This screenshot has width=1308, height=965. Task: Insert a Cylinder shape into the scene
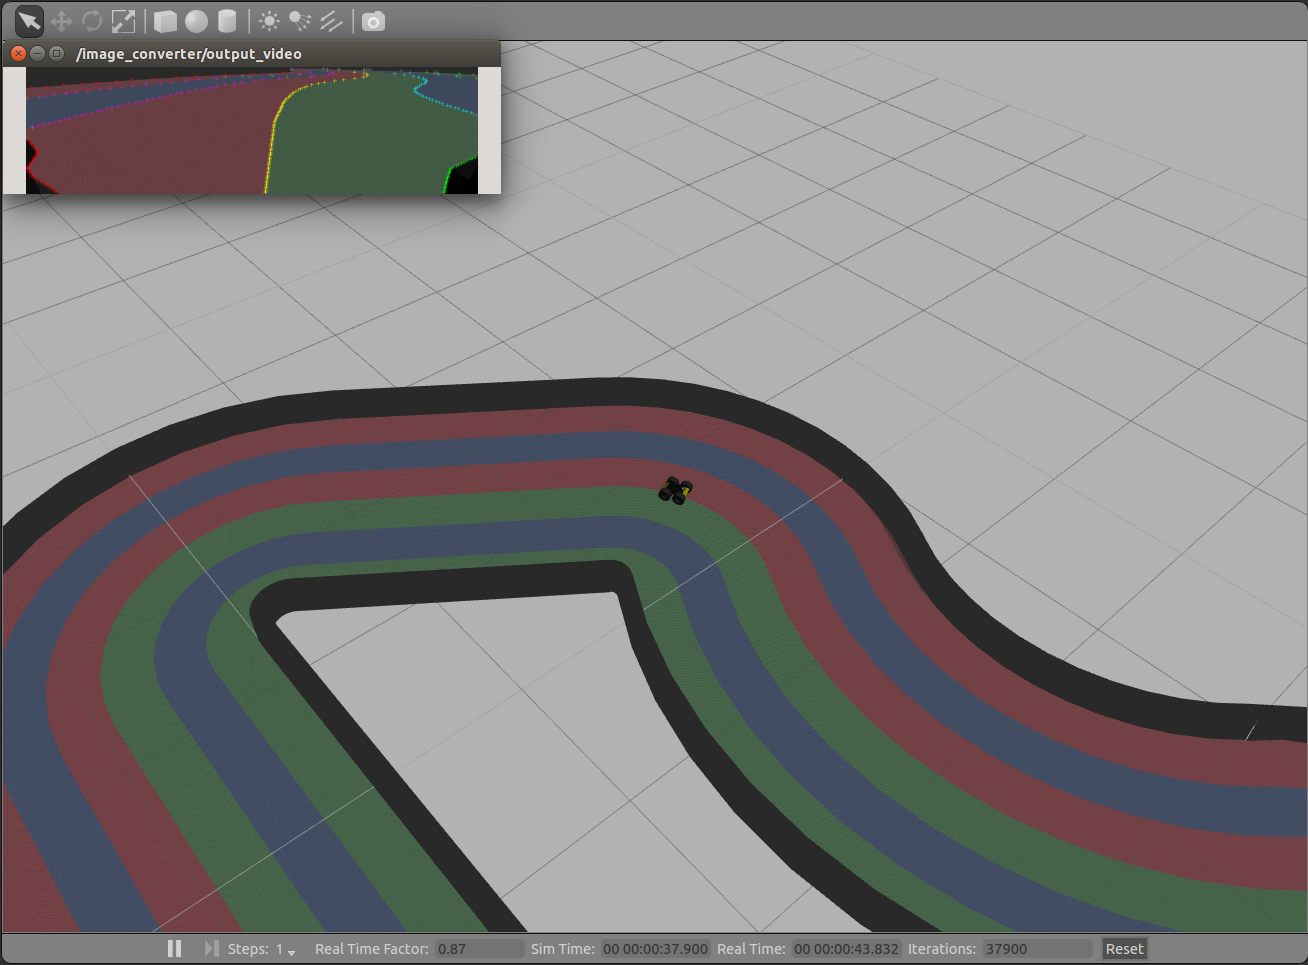pyautogui.click(x=226, y=21)
